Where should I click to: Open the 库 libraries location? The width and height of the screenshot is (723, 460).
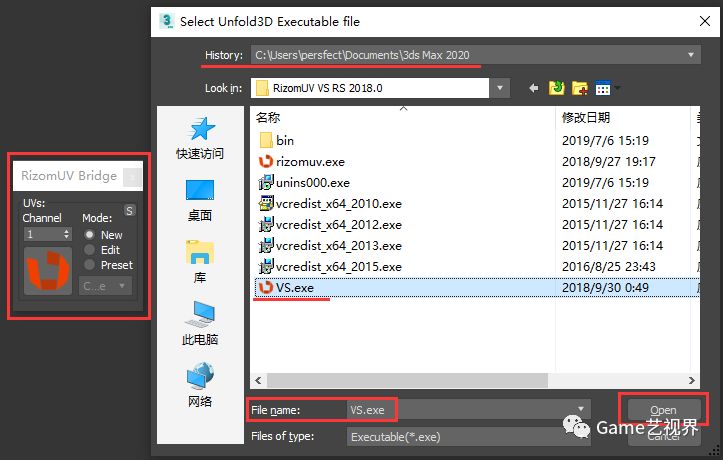click(x=200, y=261)
